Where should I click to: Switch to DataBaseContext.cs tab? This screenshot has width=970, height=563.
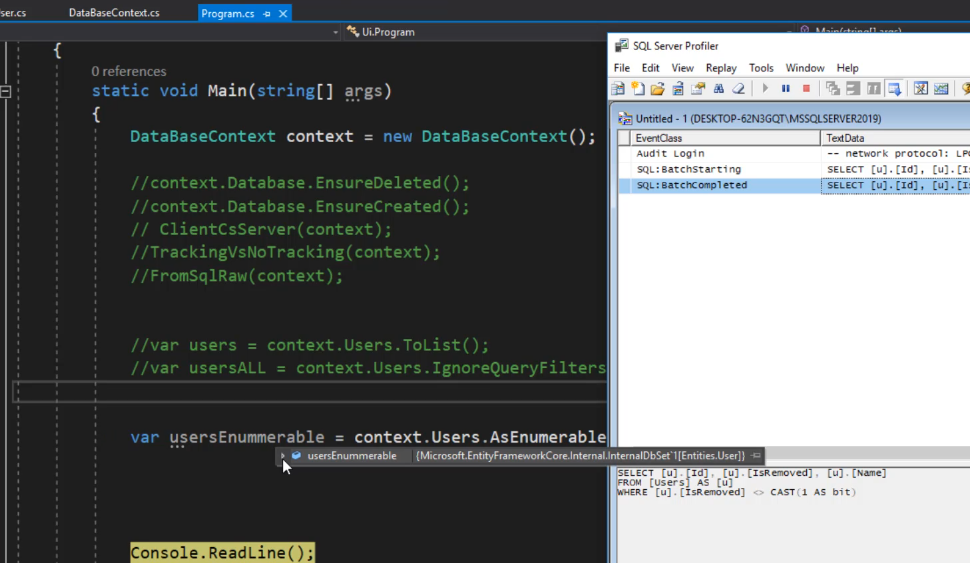point(114,12)
